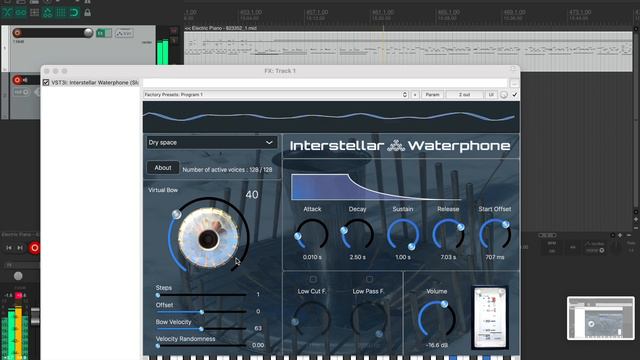Click the go to start transport button
640x360 pixels.
[9, 248]
